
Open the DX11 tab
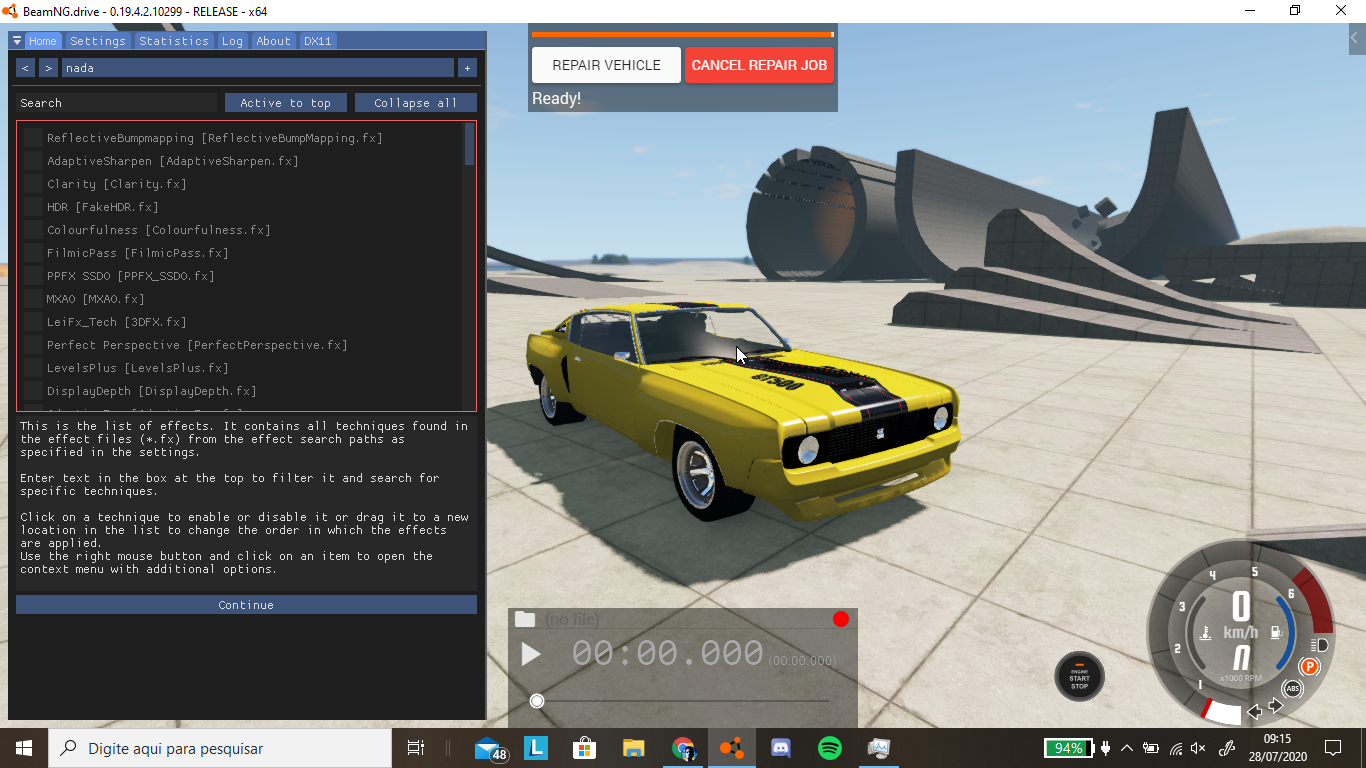(x=318, y=41)
